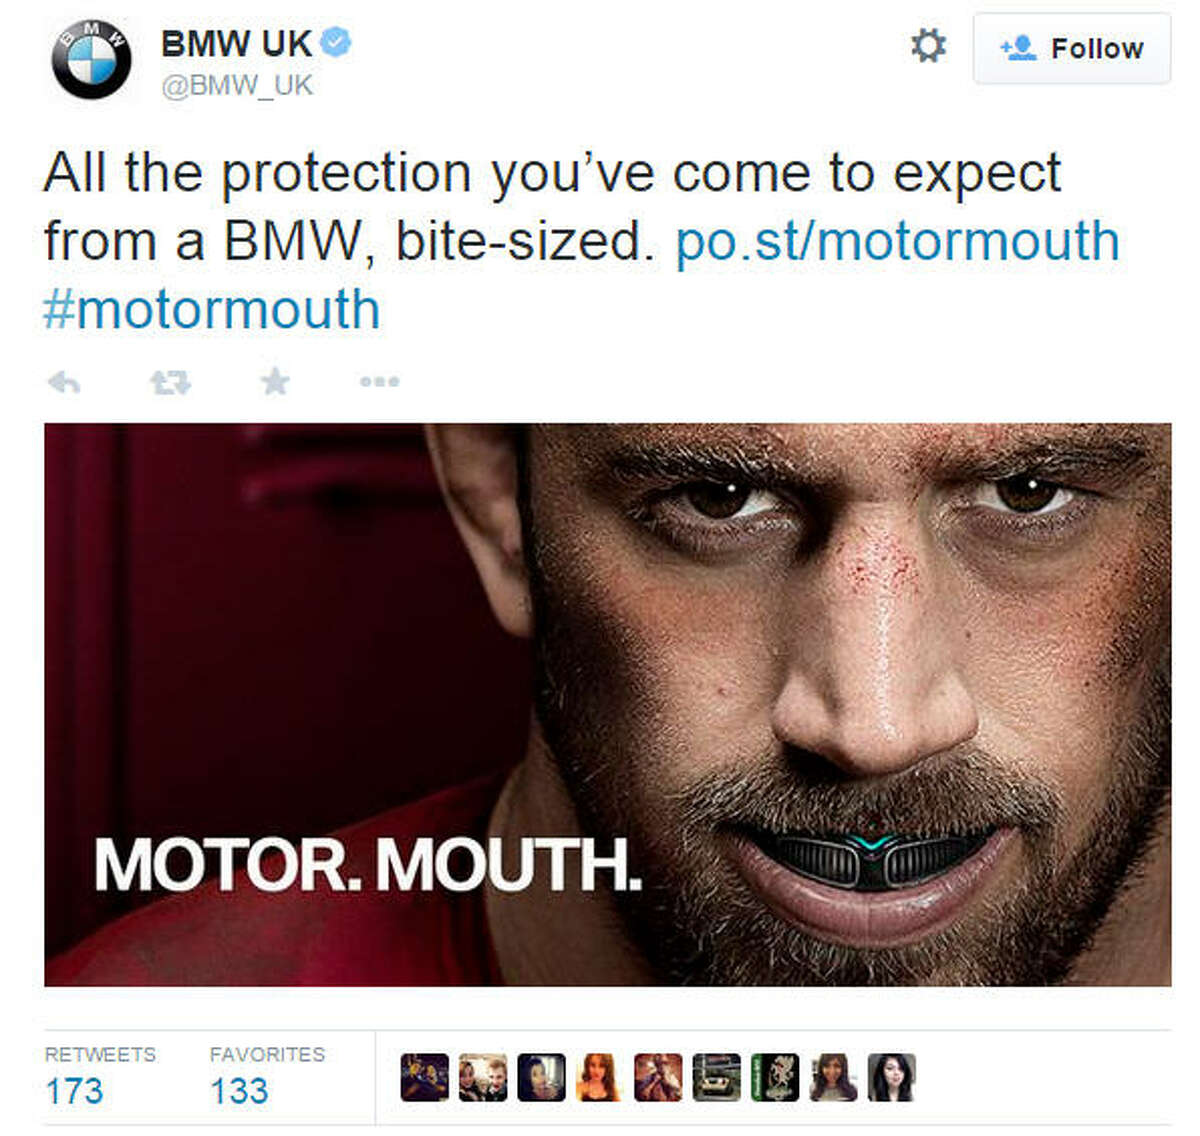Toggle retweet state on this tweet
Screen dimensions: 1200x1136
(x=170, y=381)
